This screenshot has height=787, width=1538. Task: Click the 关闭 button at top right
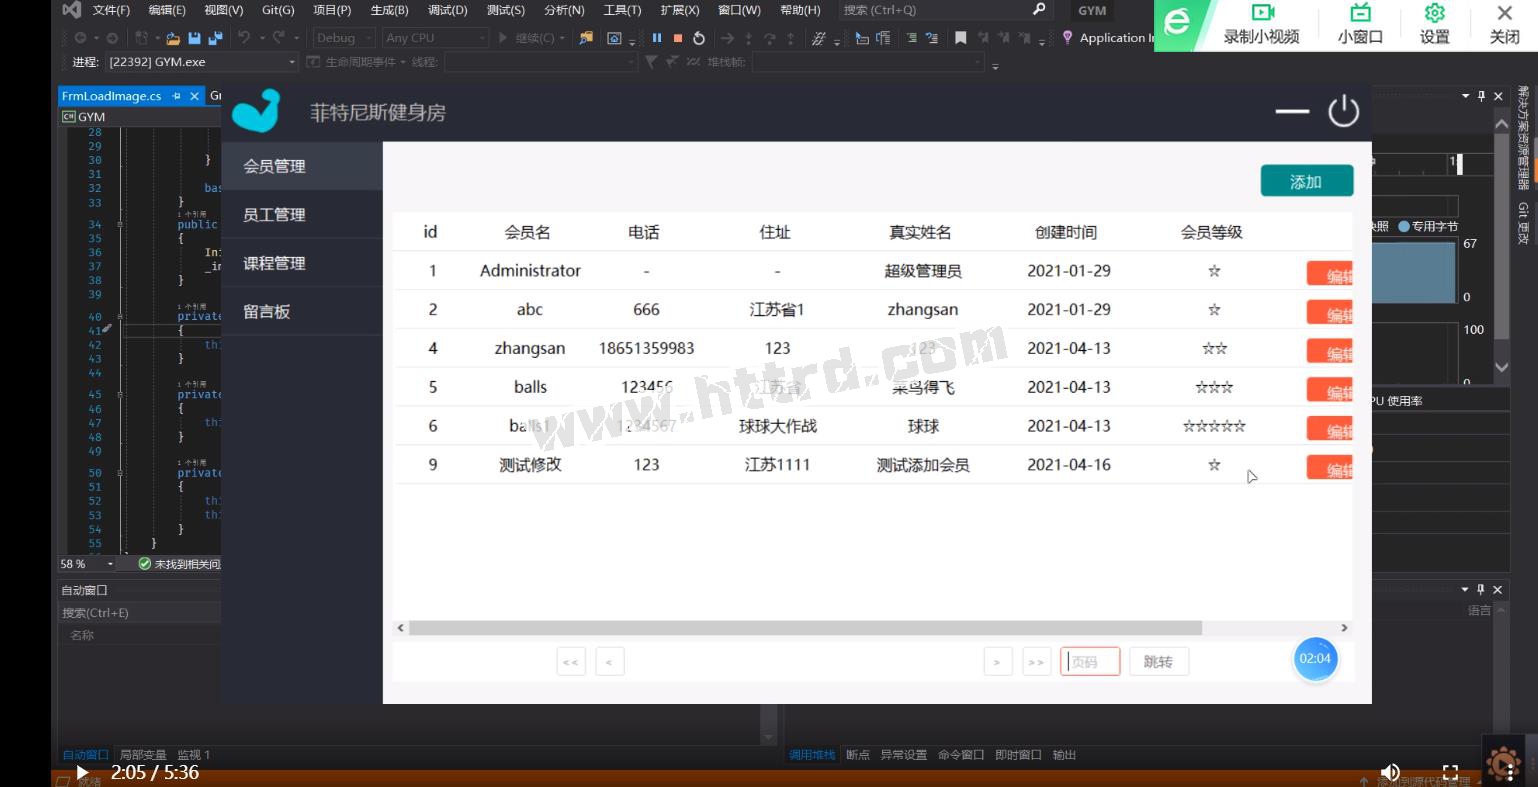click(x=1505, y=25)
